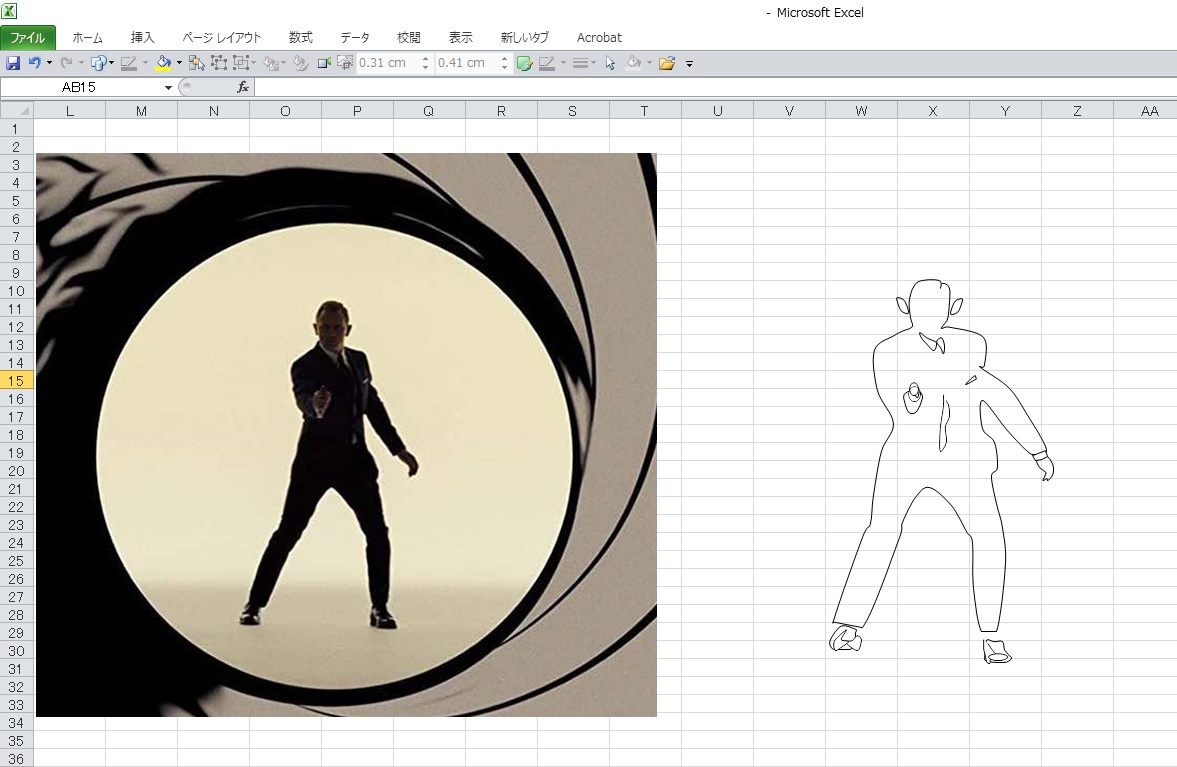Click the green Edit Shape icon
This screenshot has width=1177, height=767.
(525, 63)
